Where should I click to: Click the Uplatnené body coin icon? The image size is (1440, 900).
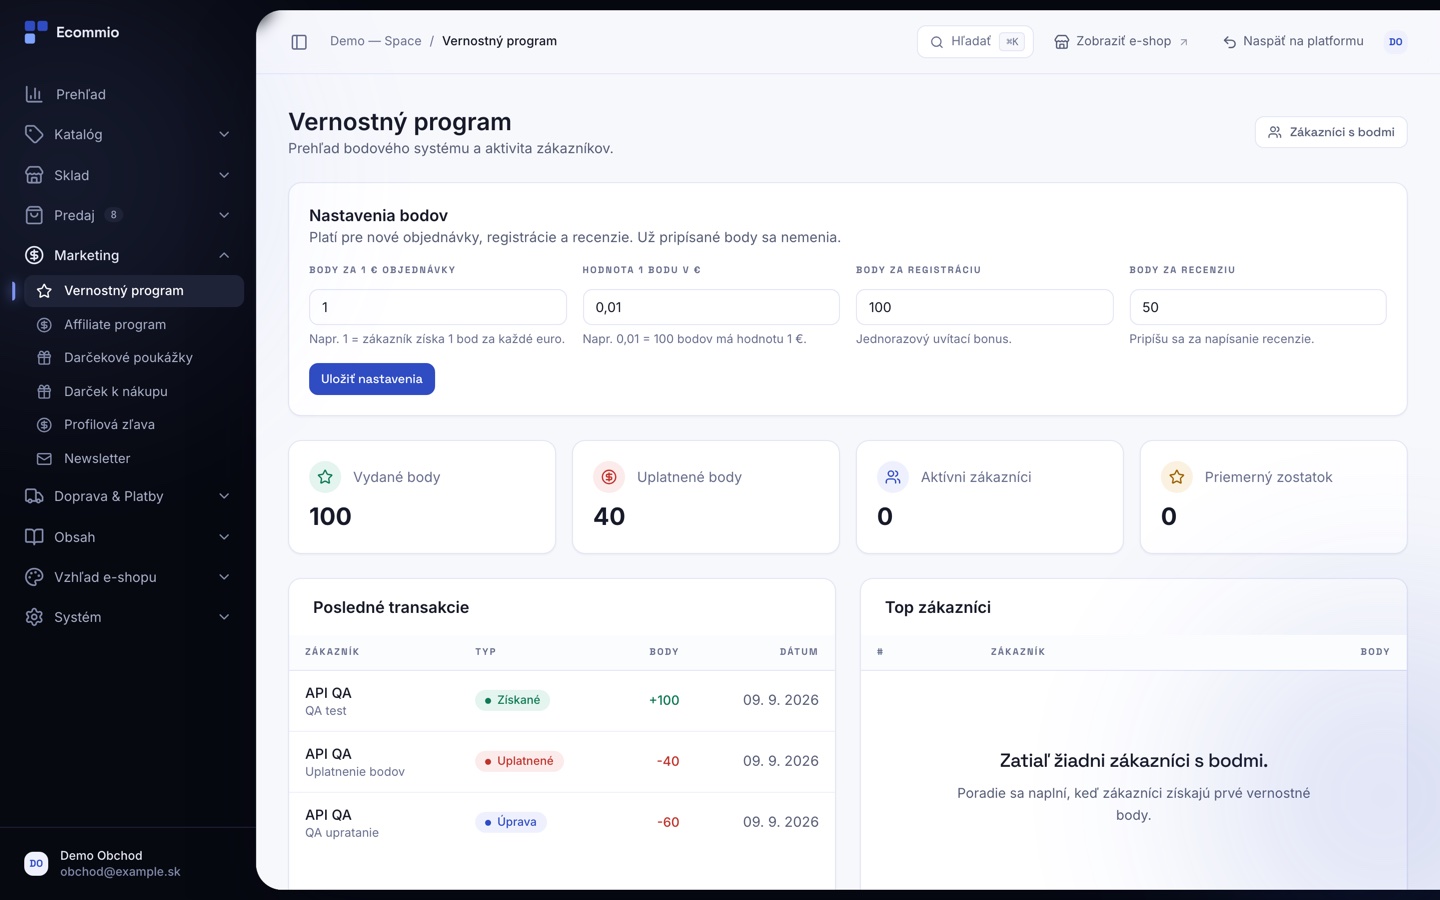609,477
